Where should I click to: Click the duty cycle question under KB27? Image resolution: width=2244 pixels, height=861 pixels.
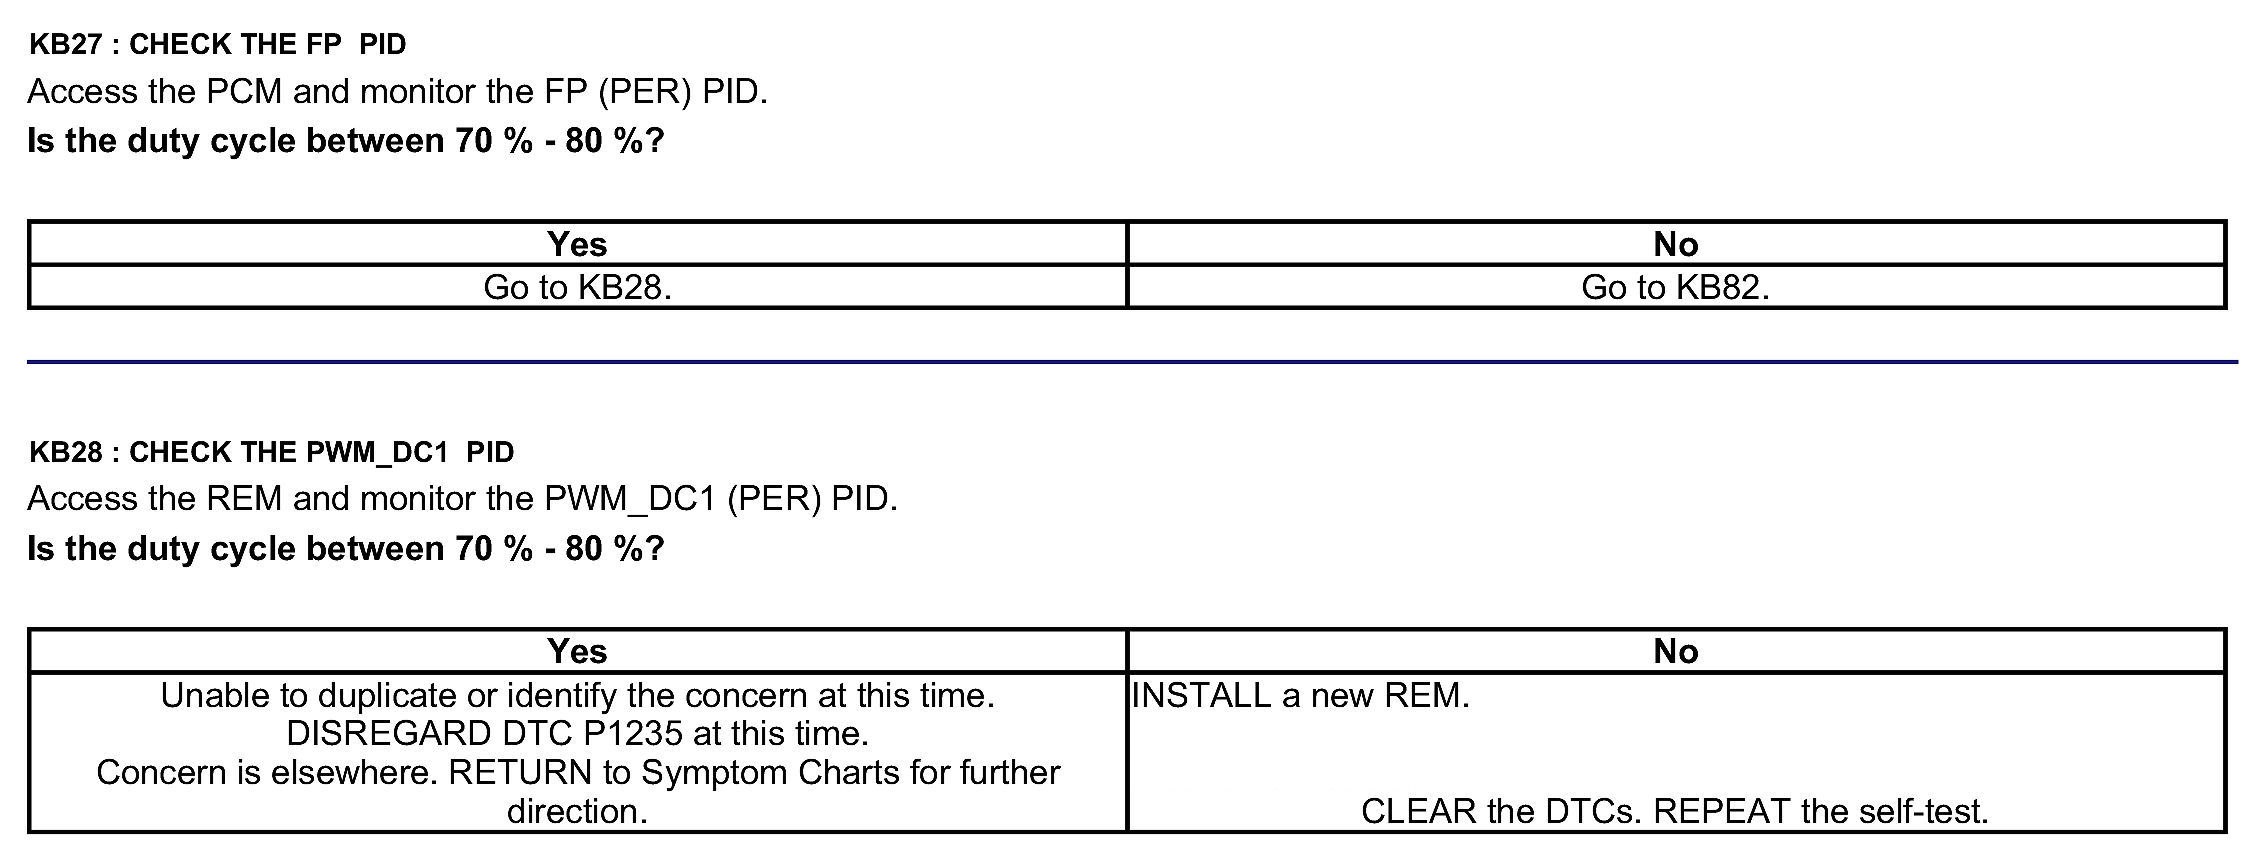tap(345, 141)
